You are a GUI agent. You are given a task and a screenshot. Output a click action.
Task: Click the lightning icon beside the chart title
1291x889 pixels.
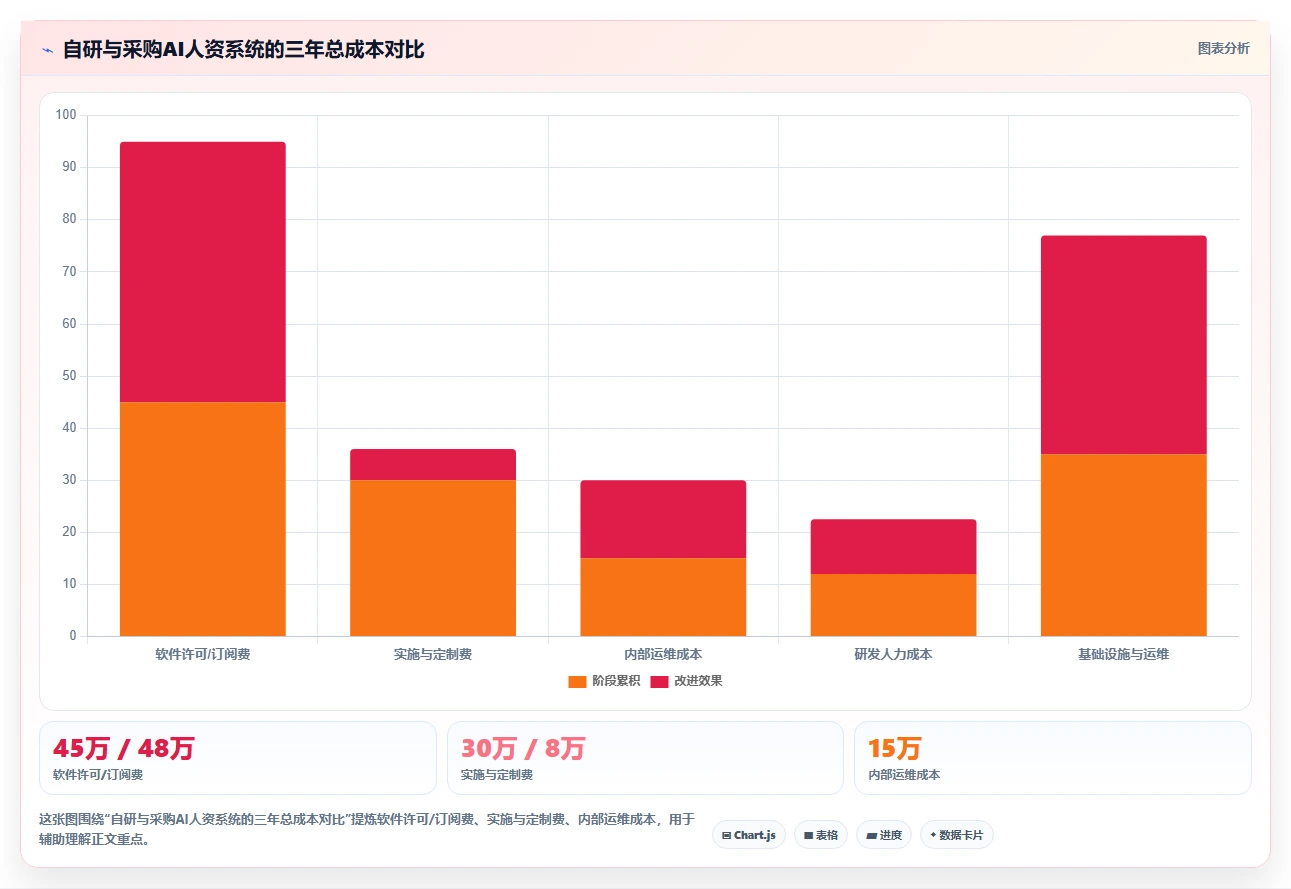pyautogui.click(x=47, y=50)
